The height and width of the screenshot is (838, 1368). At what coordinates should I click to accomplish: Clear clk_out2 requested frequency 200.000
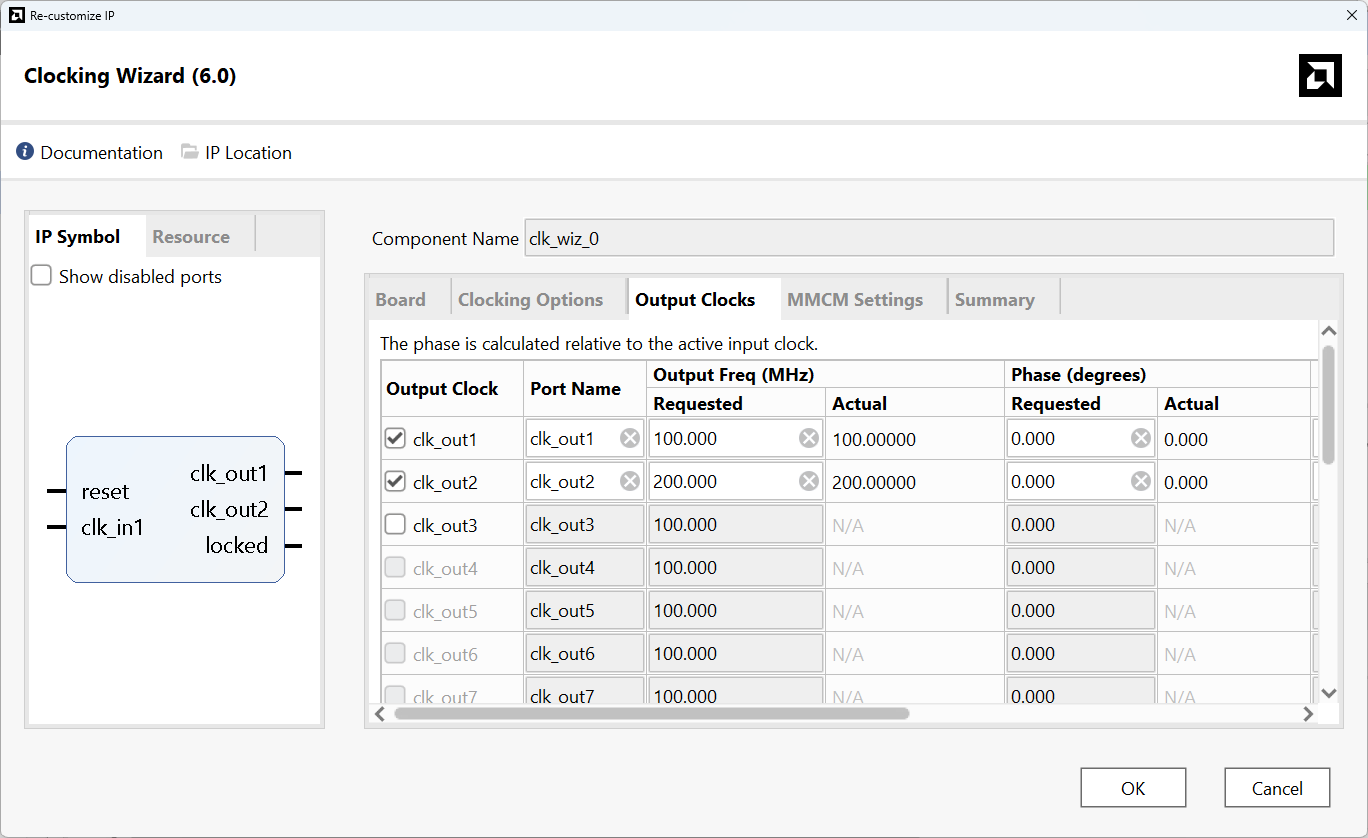808,482
